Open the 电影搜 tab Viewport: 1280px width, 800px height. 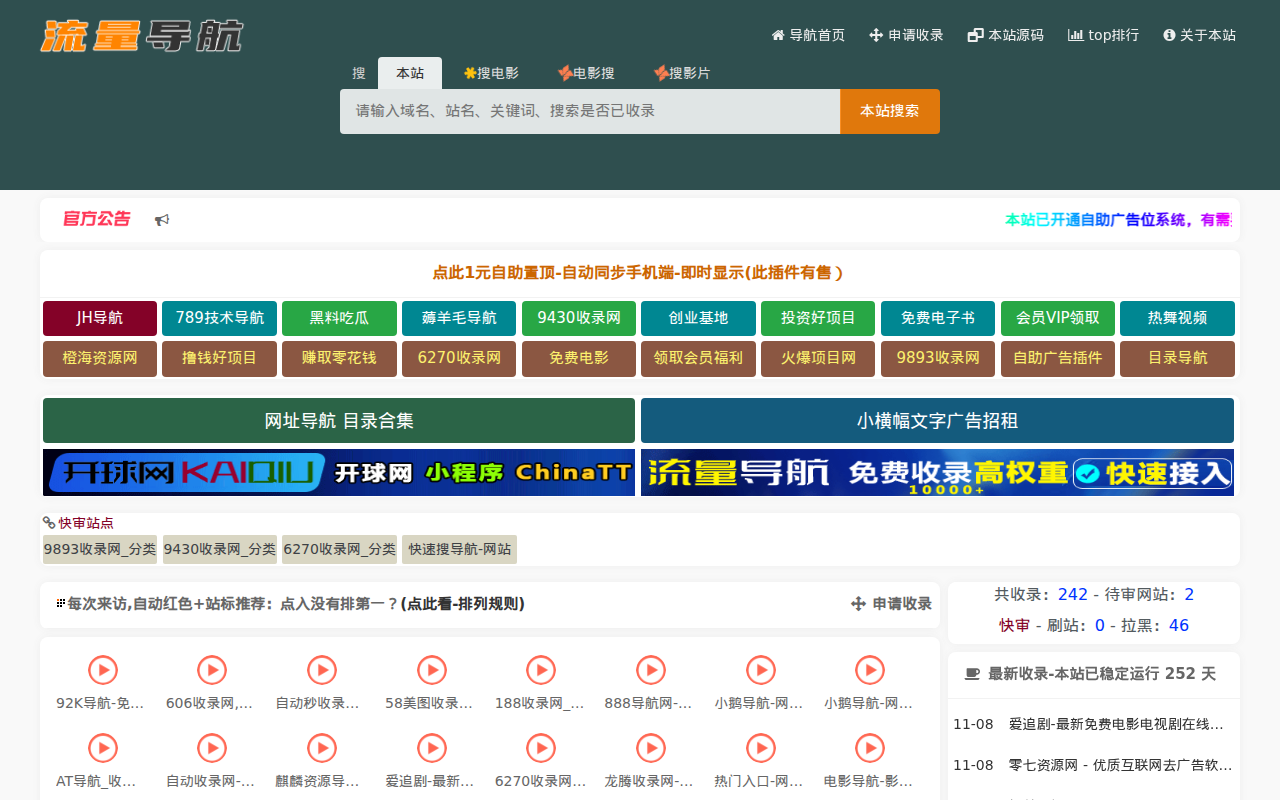(x=587, y=71)
